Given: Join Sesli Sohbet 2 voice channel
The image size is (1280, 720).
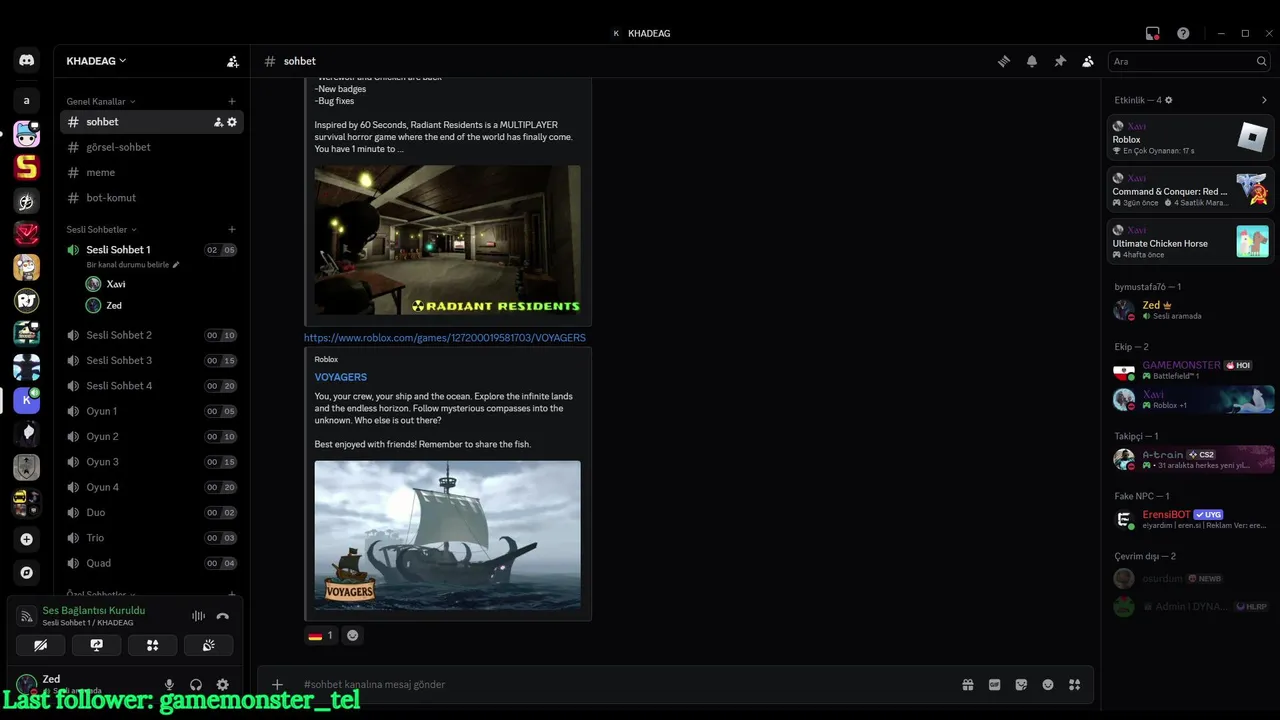Looking at the screenshot, I should pos(152,335).
